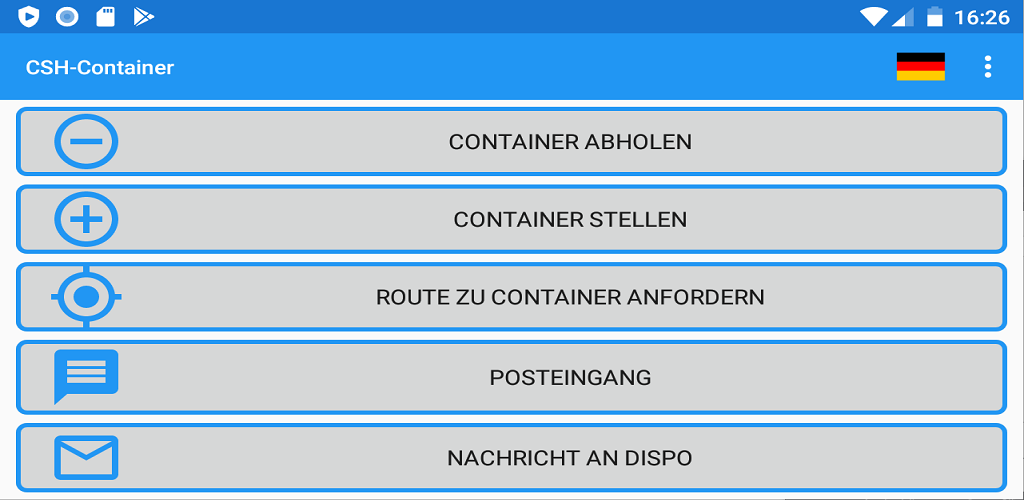Request ROUTE ZU CONTAINER ANFORDERN
The height and width of the screenshot is (500, 1024).
tap(511, 297)
